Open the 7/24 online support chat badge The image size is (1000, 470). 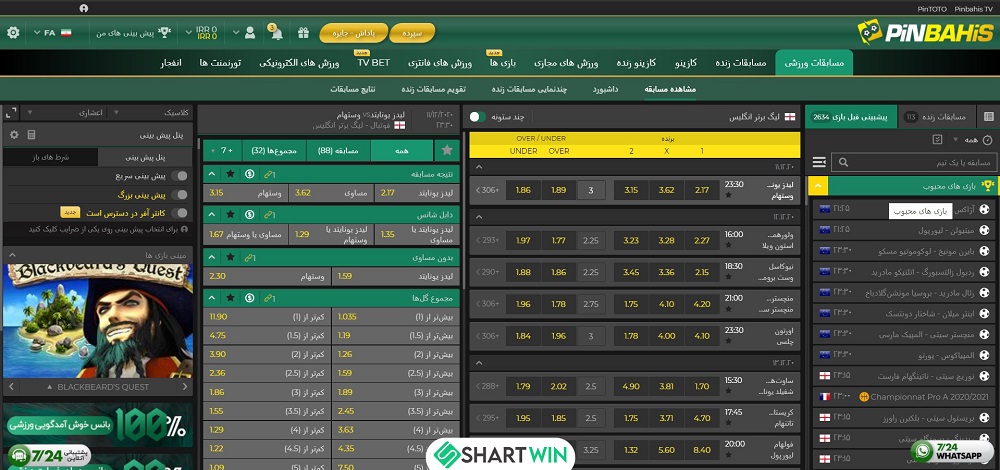pos(50,455)
